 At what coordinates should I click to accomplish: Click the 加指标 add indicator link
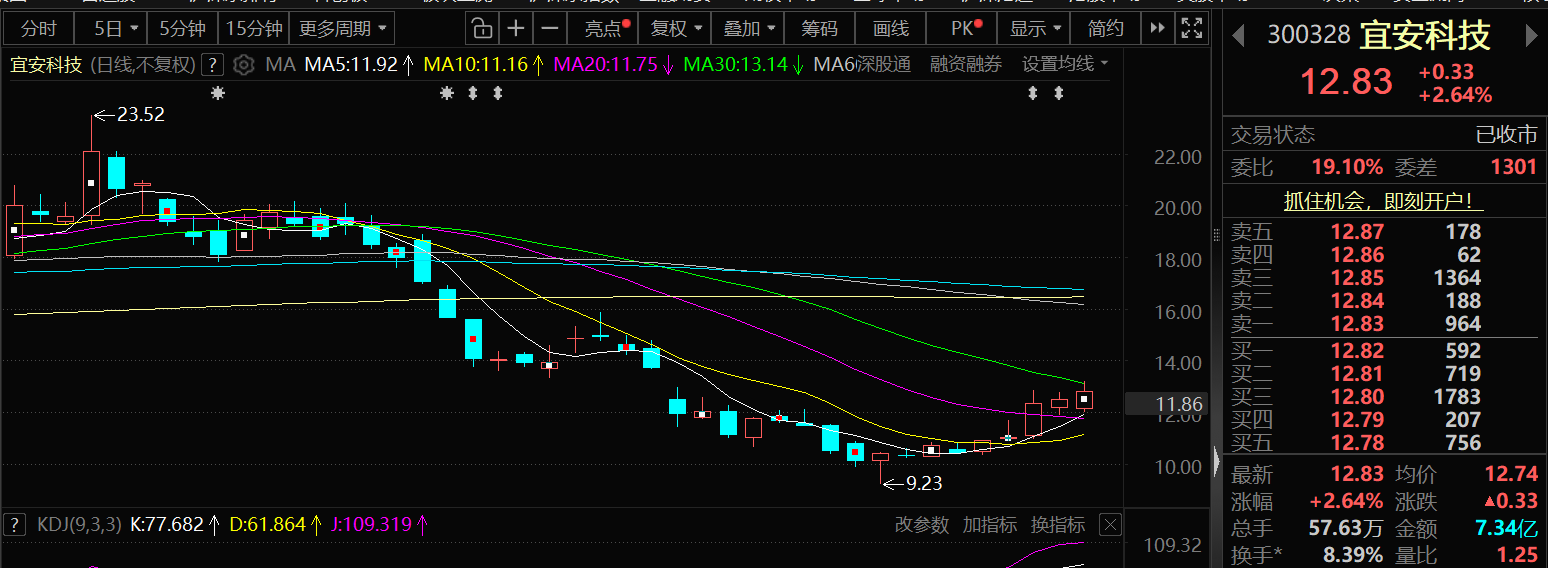coord(990,524)
